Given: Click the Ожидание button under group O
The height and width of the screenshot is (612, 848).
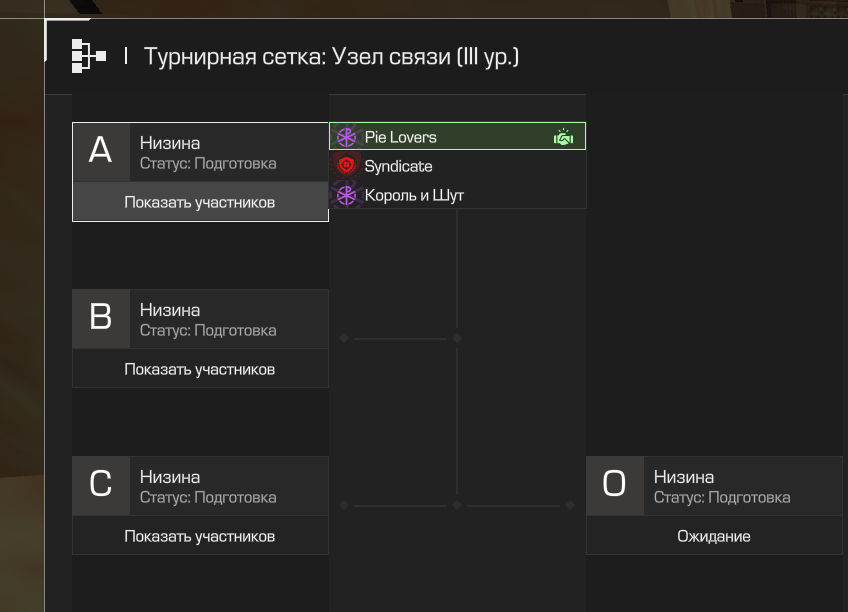Looking at the screenshot, I should [x=714, y=536].
